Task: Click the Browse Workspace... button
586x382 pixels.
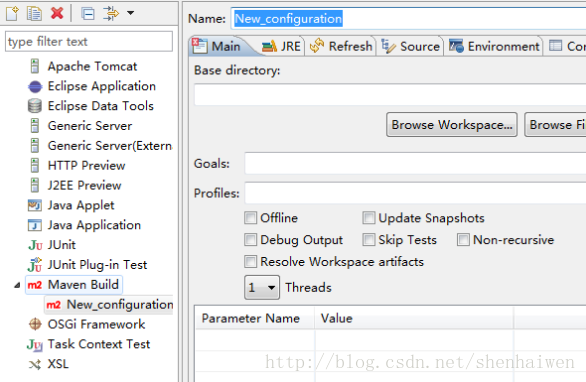Action: pos(452,124)
